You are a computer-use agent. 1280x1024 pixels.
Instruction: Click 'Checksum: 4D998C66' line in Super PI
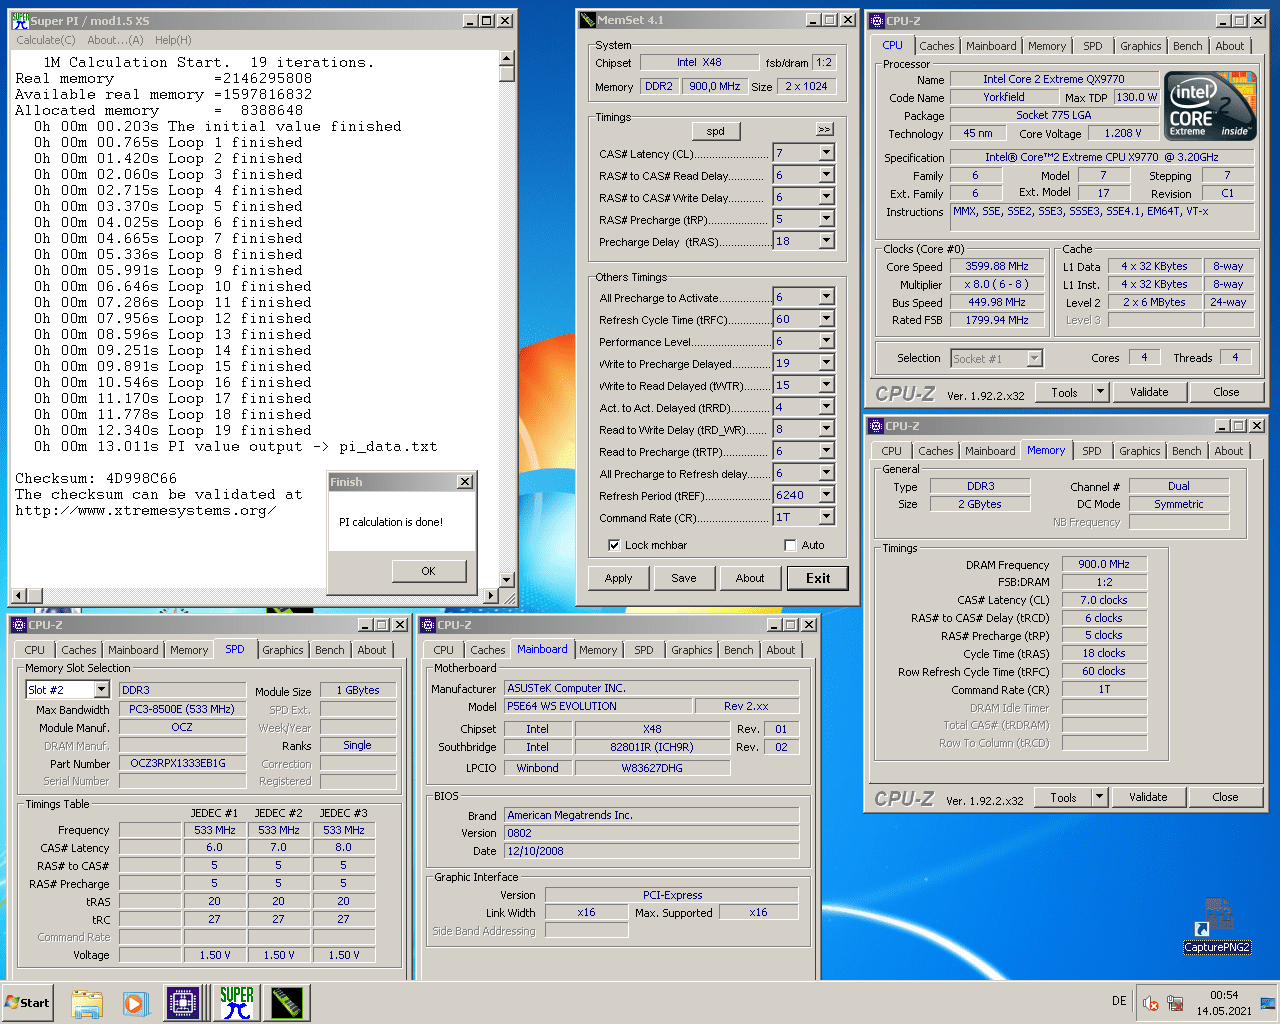(96, 478)
